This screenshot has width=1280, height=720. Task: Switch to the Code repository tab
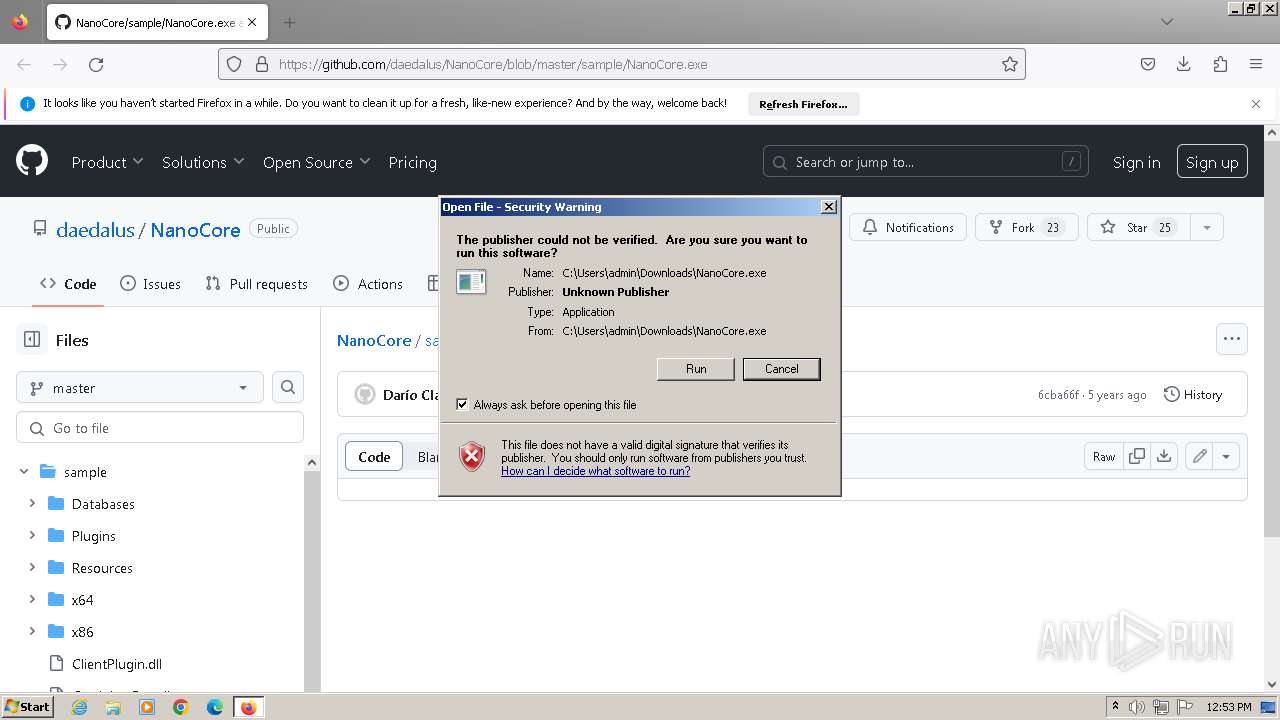tap(68, 284)
